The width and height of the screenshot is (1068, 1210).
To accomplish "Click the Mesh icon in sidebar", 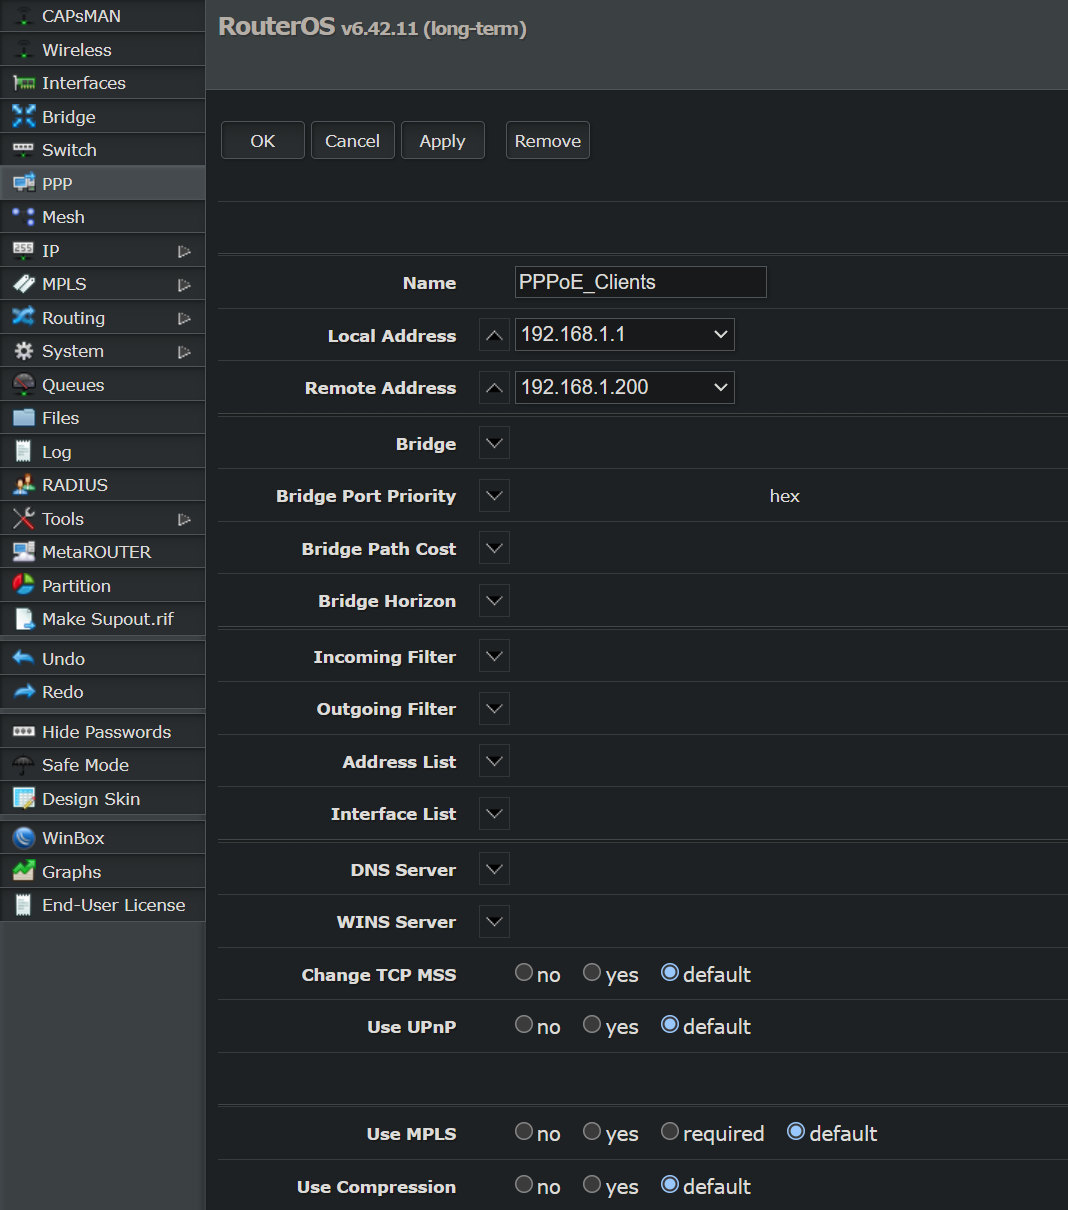I will (24, 217).
